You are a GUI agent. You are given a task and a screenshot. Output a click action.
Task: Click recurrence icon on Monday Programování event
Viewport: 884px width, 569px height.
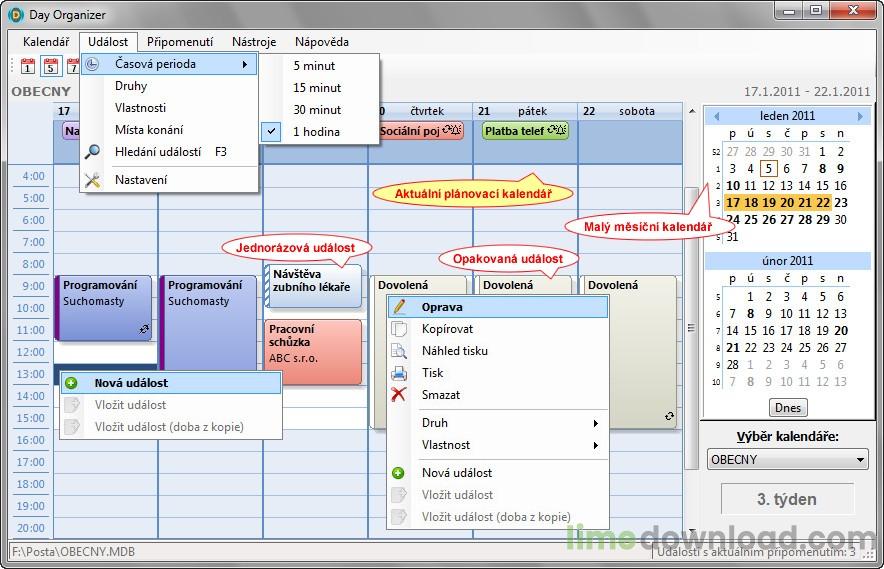tap(144, 329)
